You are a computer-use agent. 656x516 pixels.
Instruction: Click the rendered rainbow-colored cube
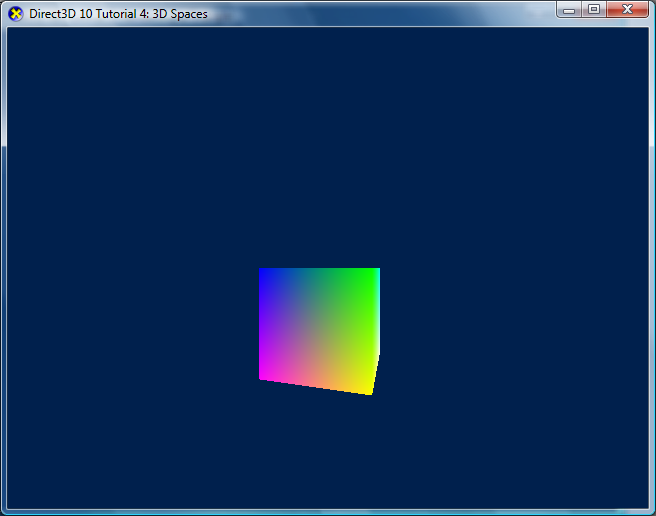click(319, 331)
